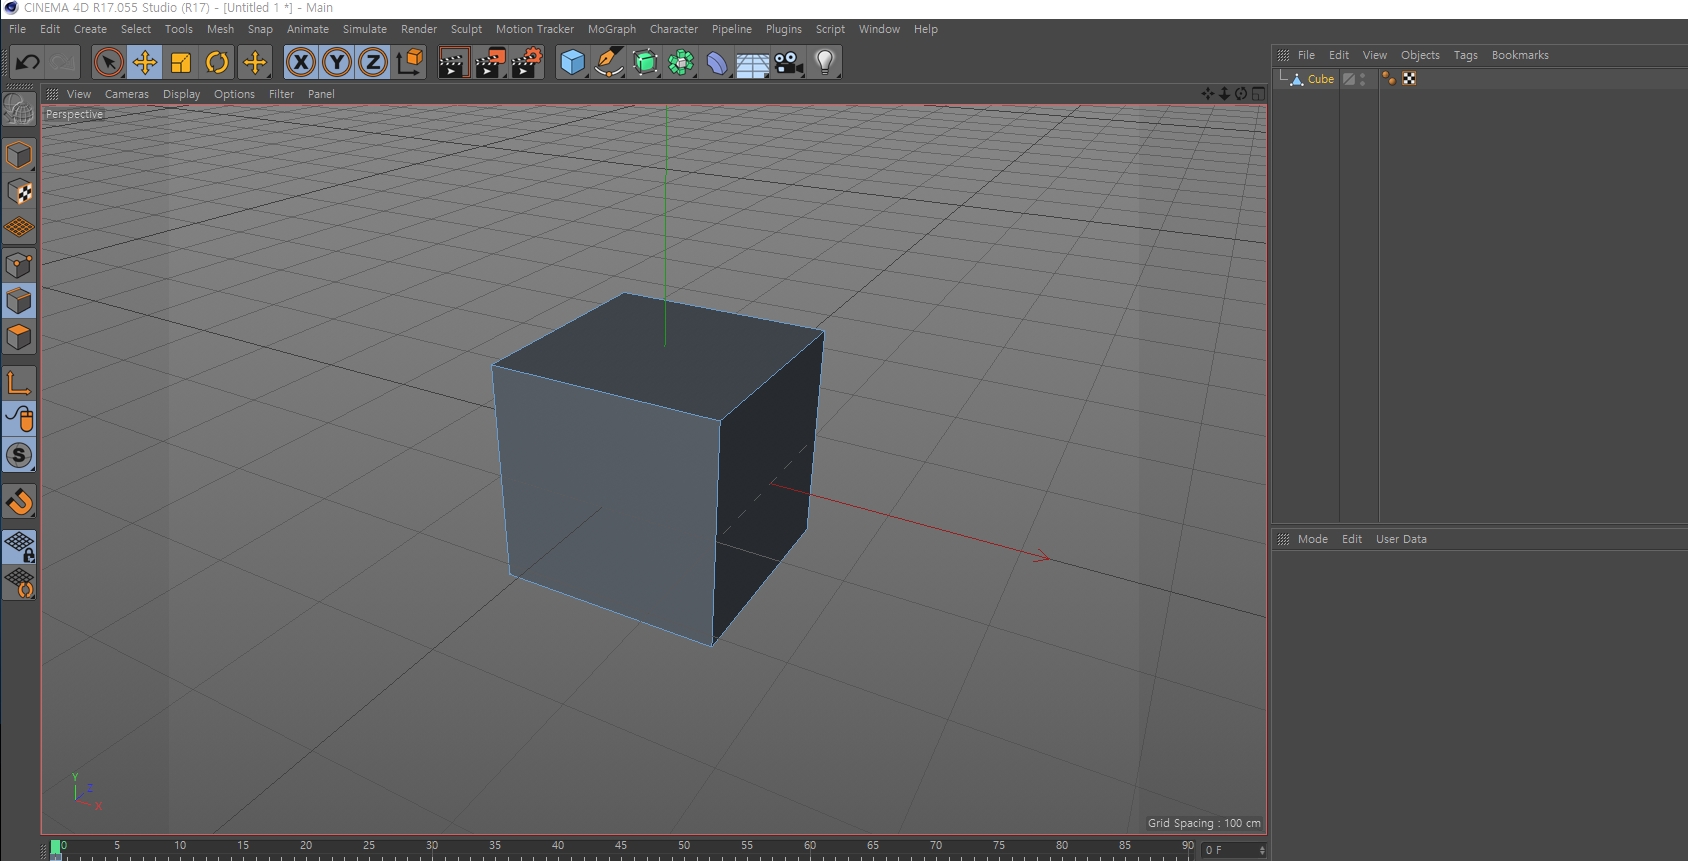Select Texture mode checkered cube icon
Screen dimensions: 1688x861
[x=19, y=191]
